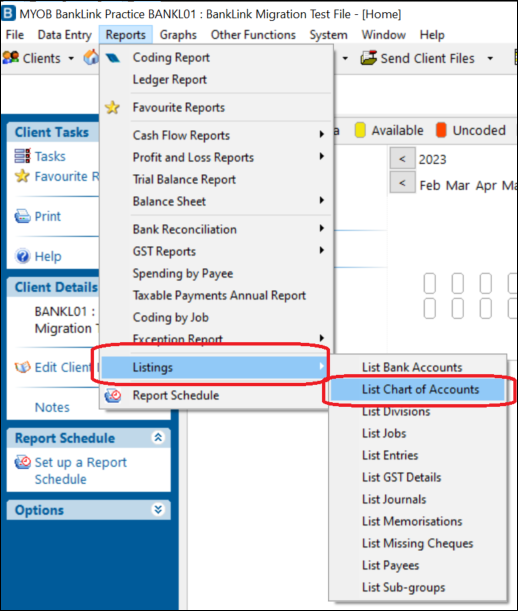Open the Send Client Files dropdown arrow
Viewport: 518px width, 611px height.
pyautogui.click(x=490, y=58)
